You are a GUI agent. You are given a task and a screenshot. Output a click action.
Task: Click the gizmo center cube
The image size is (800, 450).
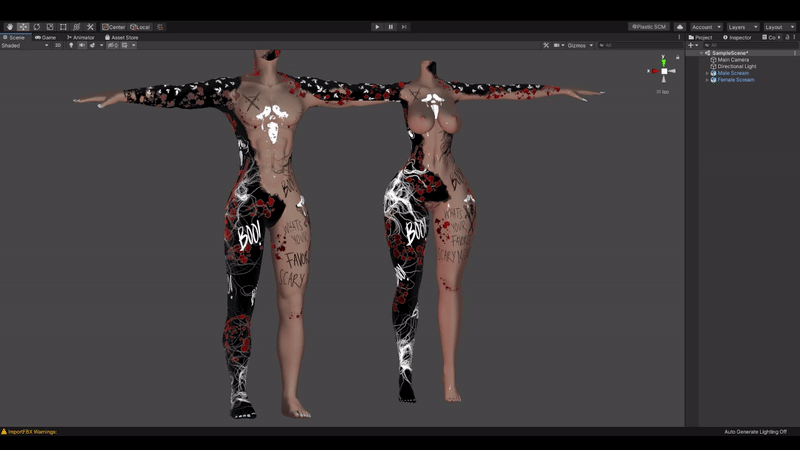pos(664,71)
